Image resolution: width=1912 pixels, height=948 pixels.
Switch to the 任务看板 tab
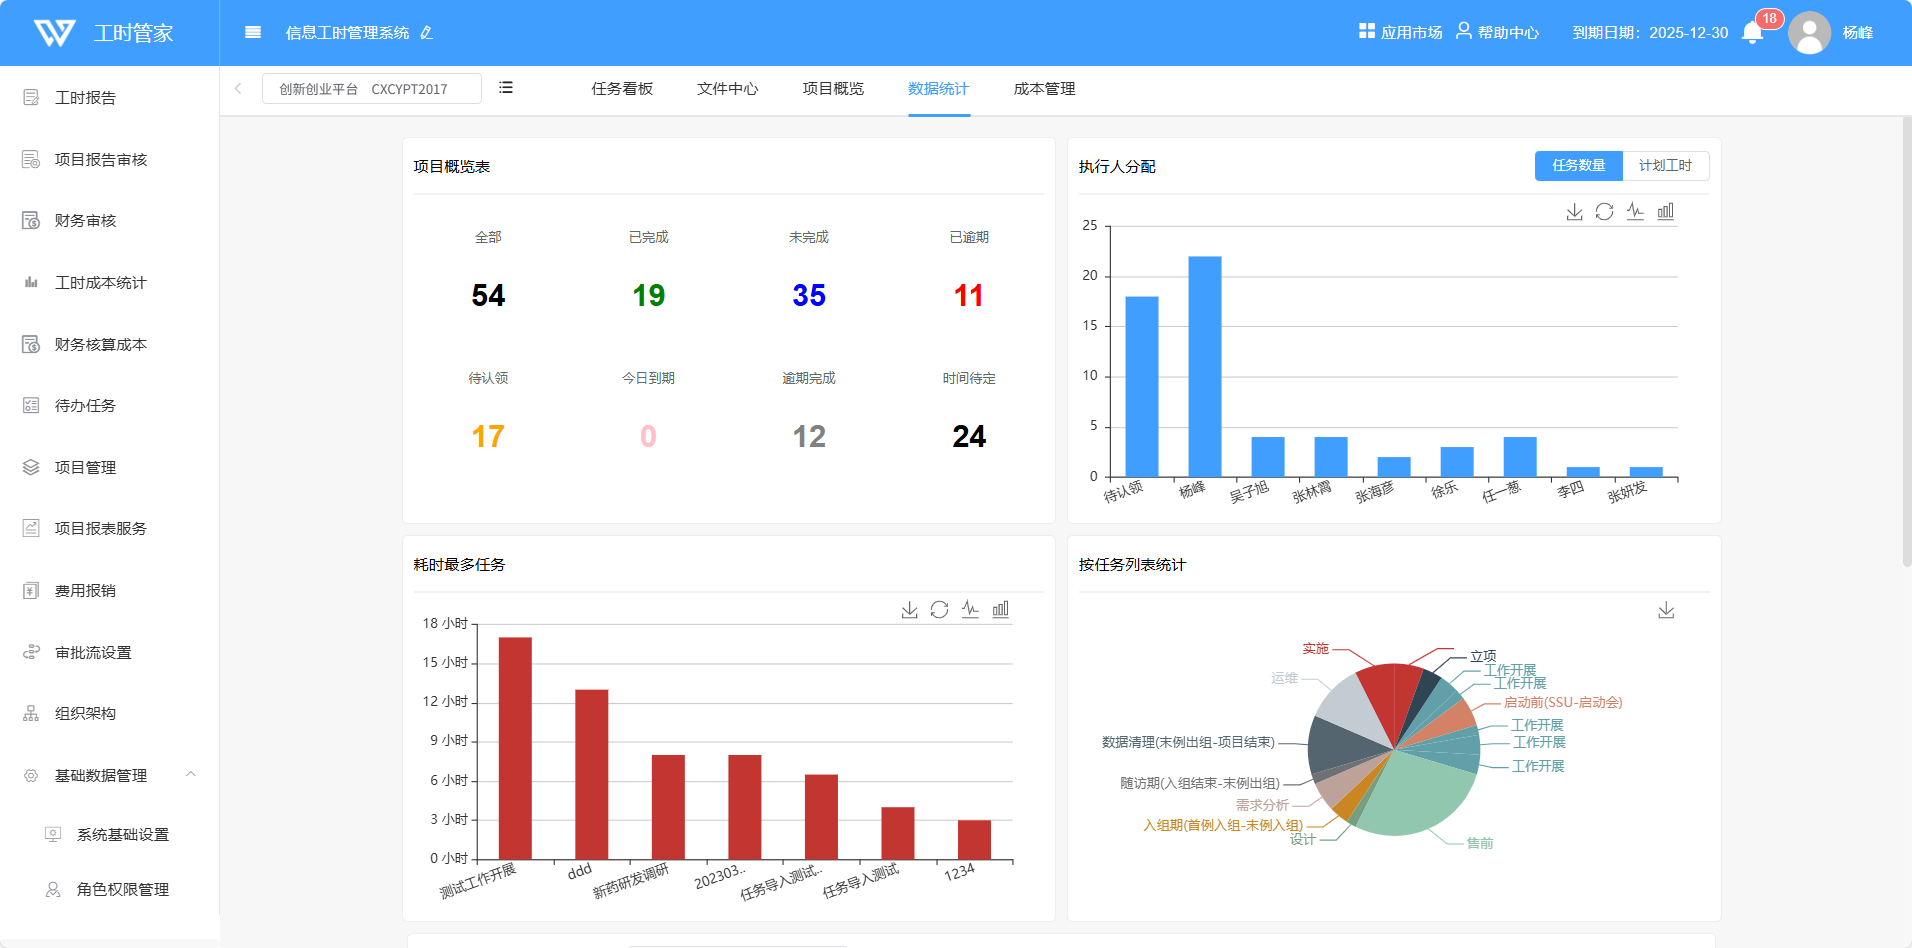[x=621, y=89]
